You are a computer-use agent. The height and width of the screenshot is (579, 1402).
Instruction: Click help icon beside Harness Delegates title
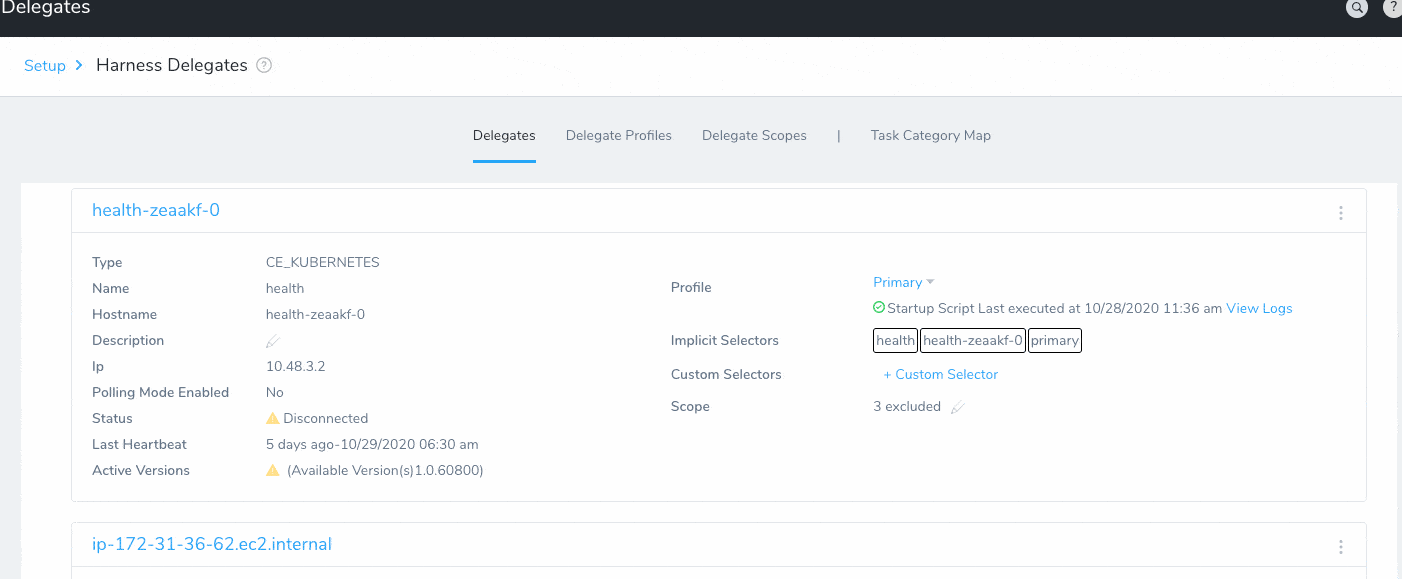(x=264, y=65)
